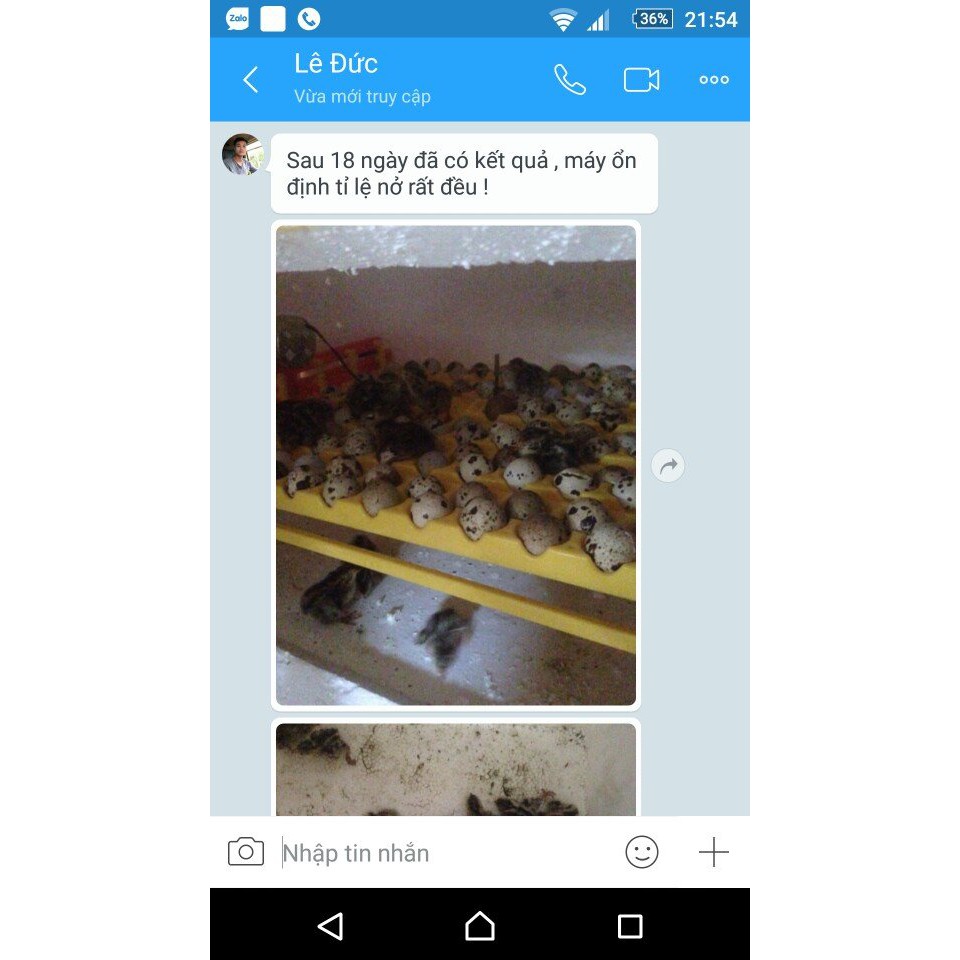
Task: Focus the 'Nhập tin nhắn' message field
Action: [x=447, y=853]
